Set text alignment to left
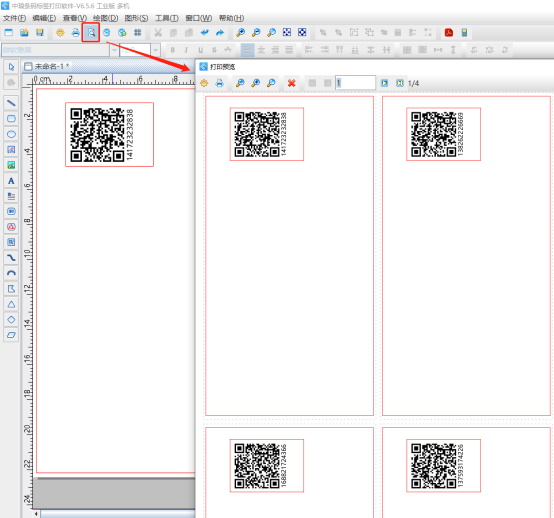Viewport: 554px width, 518px height. [247, 50]
